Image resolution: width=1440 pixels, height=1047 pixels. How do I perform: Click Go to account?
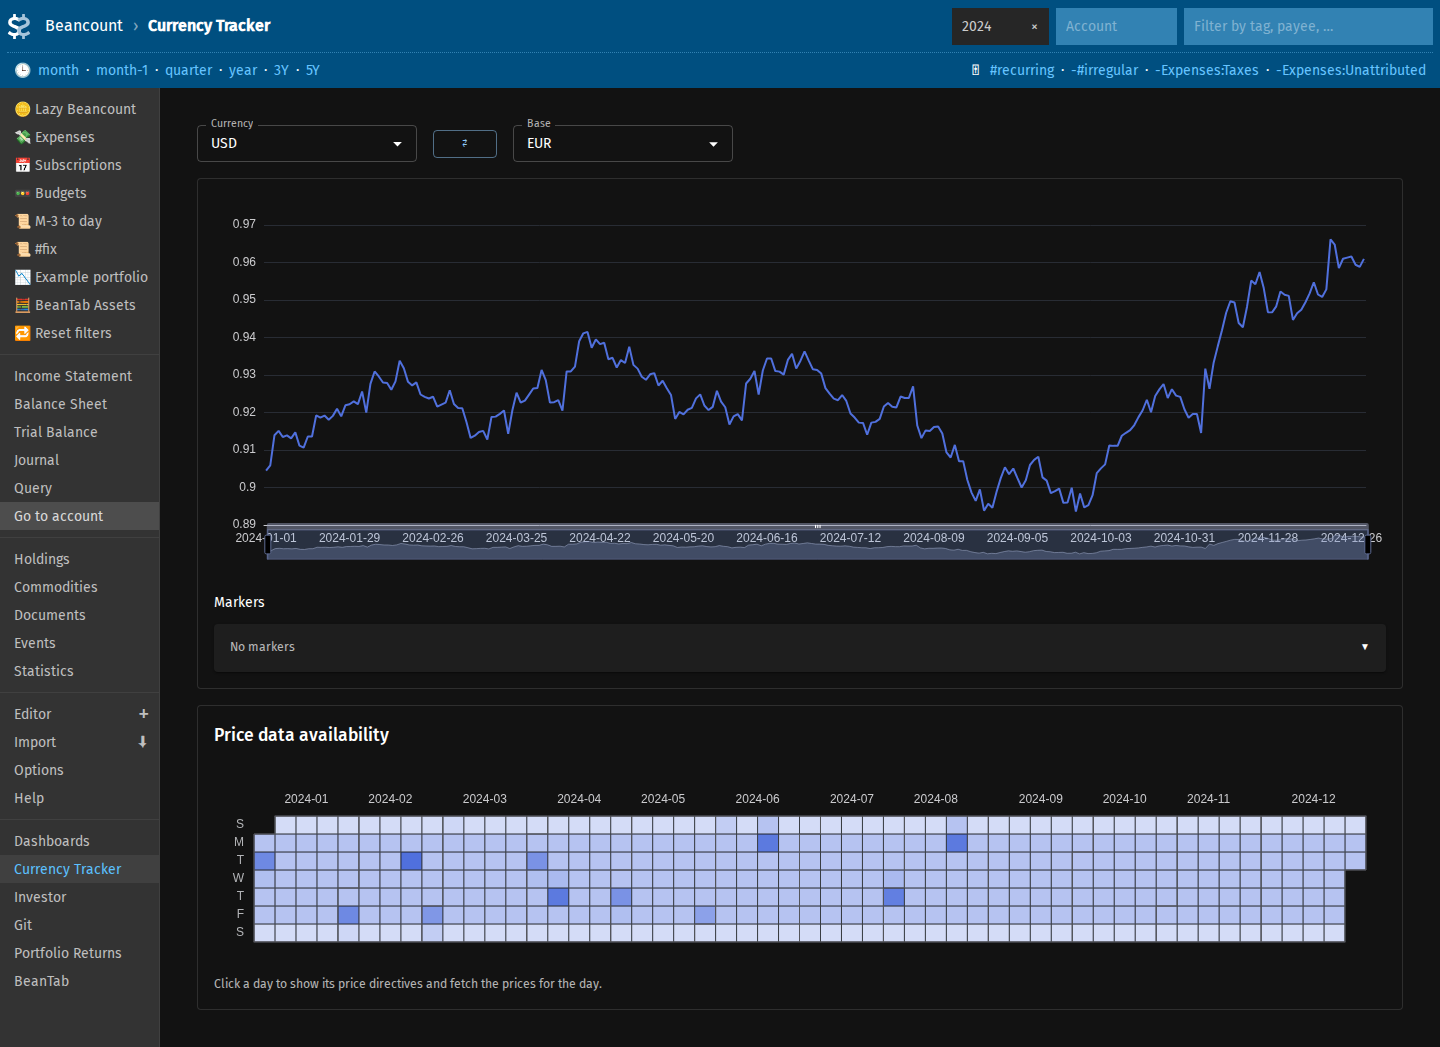[79, 516]
